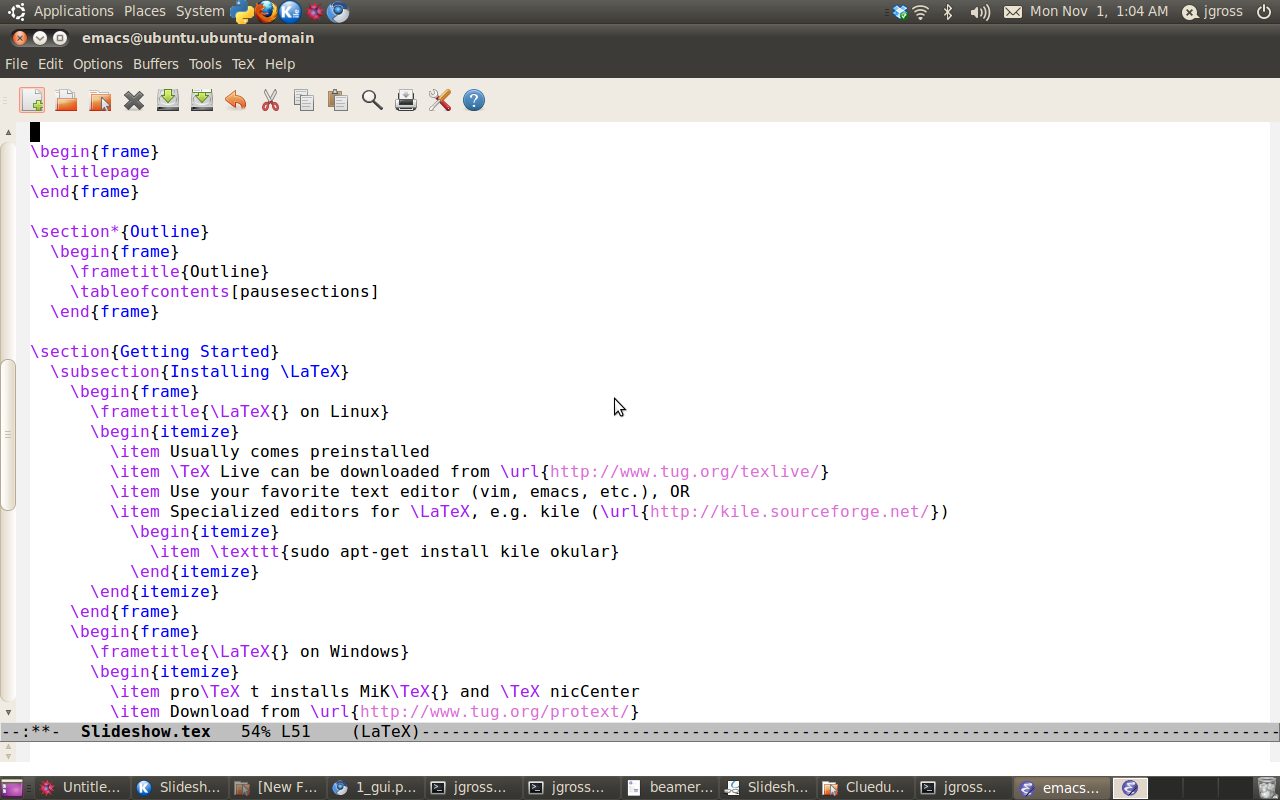Click the Save buffer toolbar icon
The width and height of the screenshot is (1280, 800).
pos(168,100)
